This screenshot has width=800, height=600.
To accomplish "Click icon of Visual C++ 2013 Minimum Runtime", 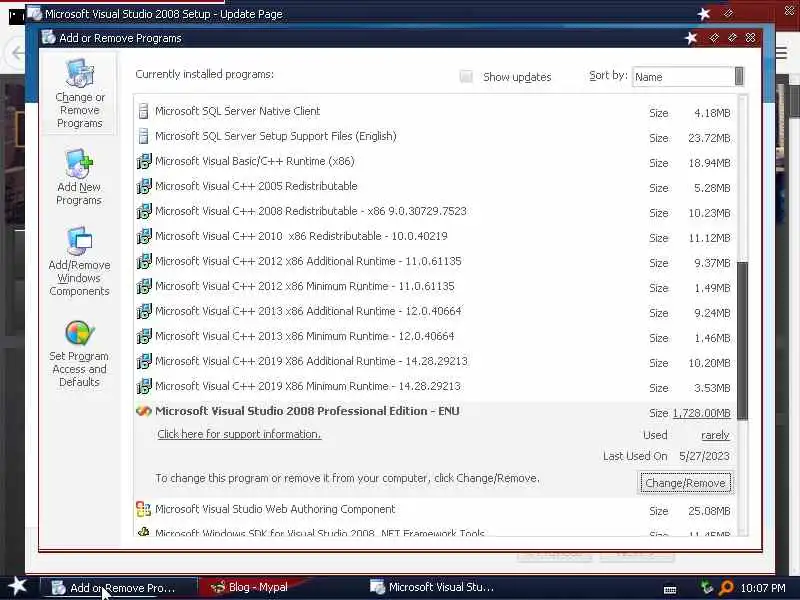I will point(144,336).
